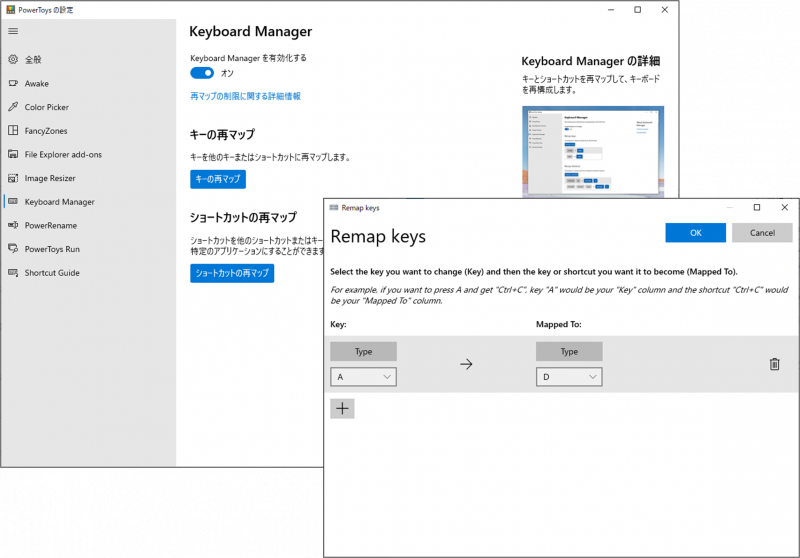Open the PowerToys Run settings page

pyautogui.click(x=87, y=249)
